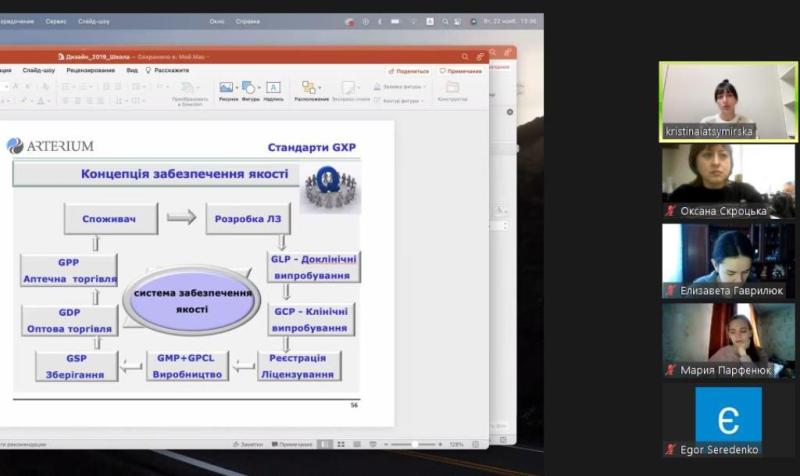Click the Стандарти GXP heading text

(312, 147)
